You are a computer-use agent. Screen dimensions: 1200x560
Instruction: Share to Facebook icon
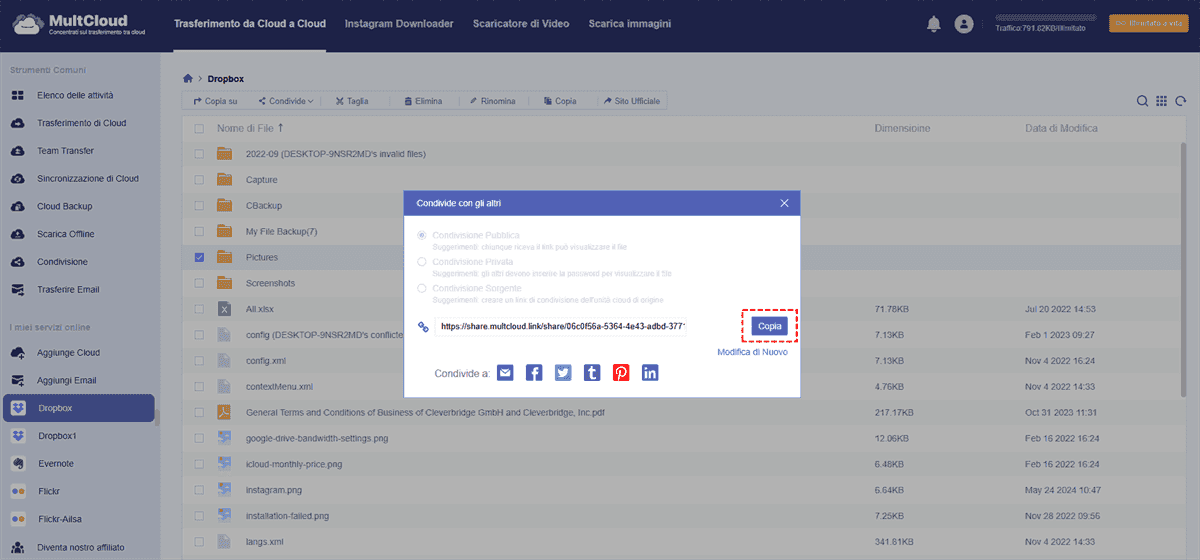pos(534,373)
